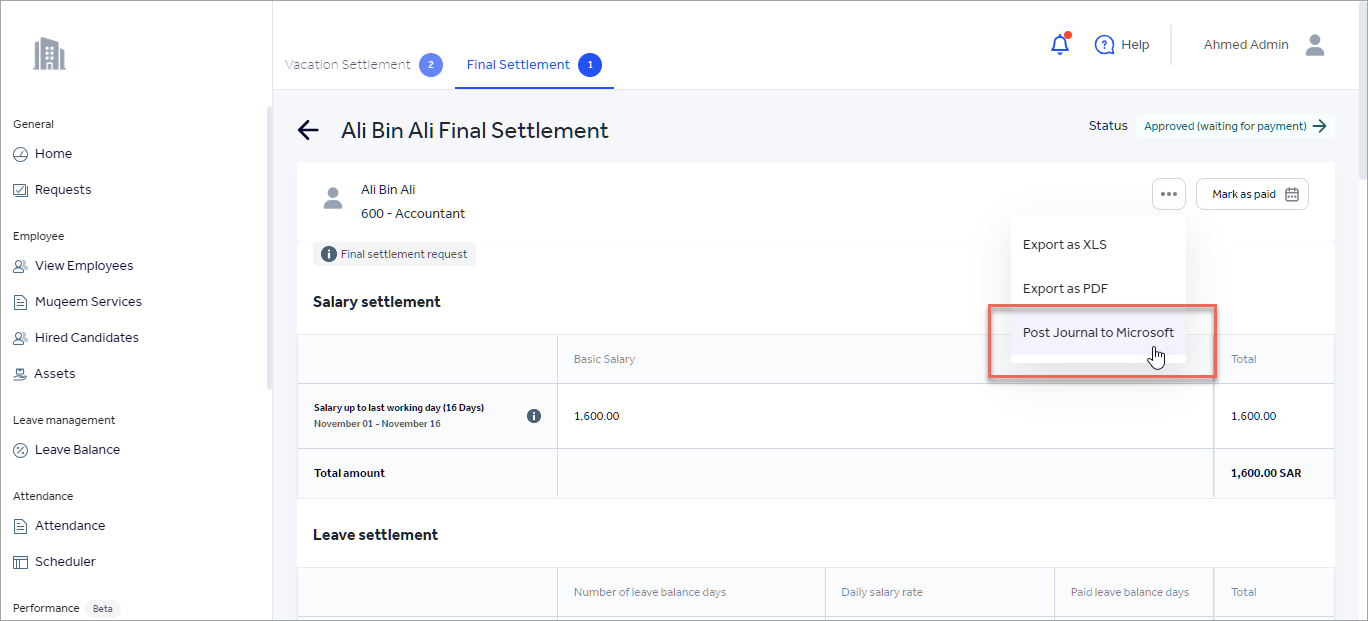Click the company building logo

point(49,54)
